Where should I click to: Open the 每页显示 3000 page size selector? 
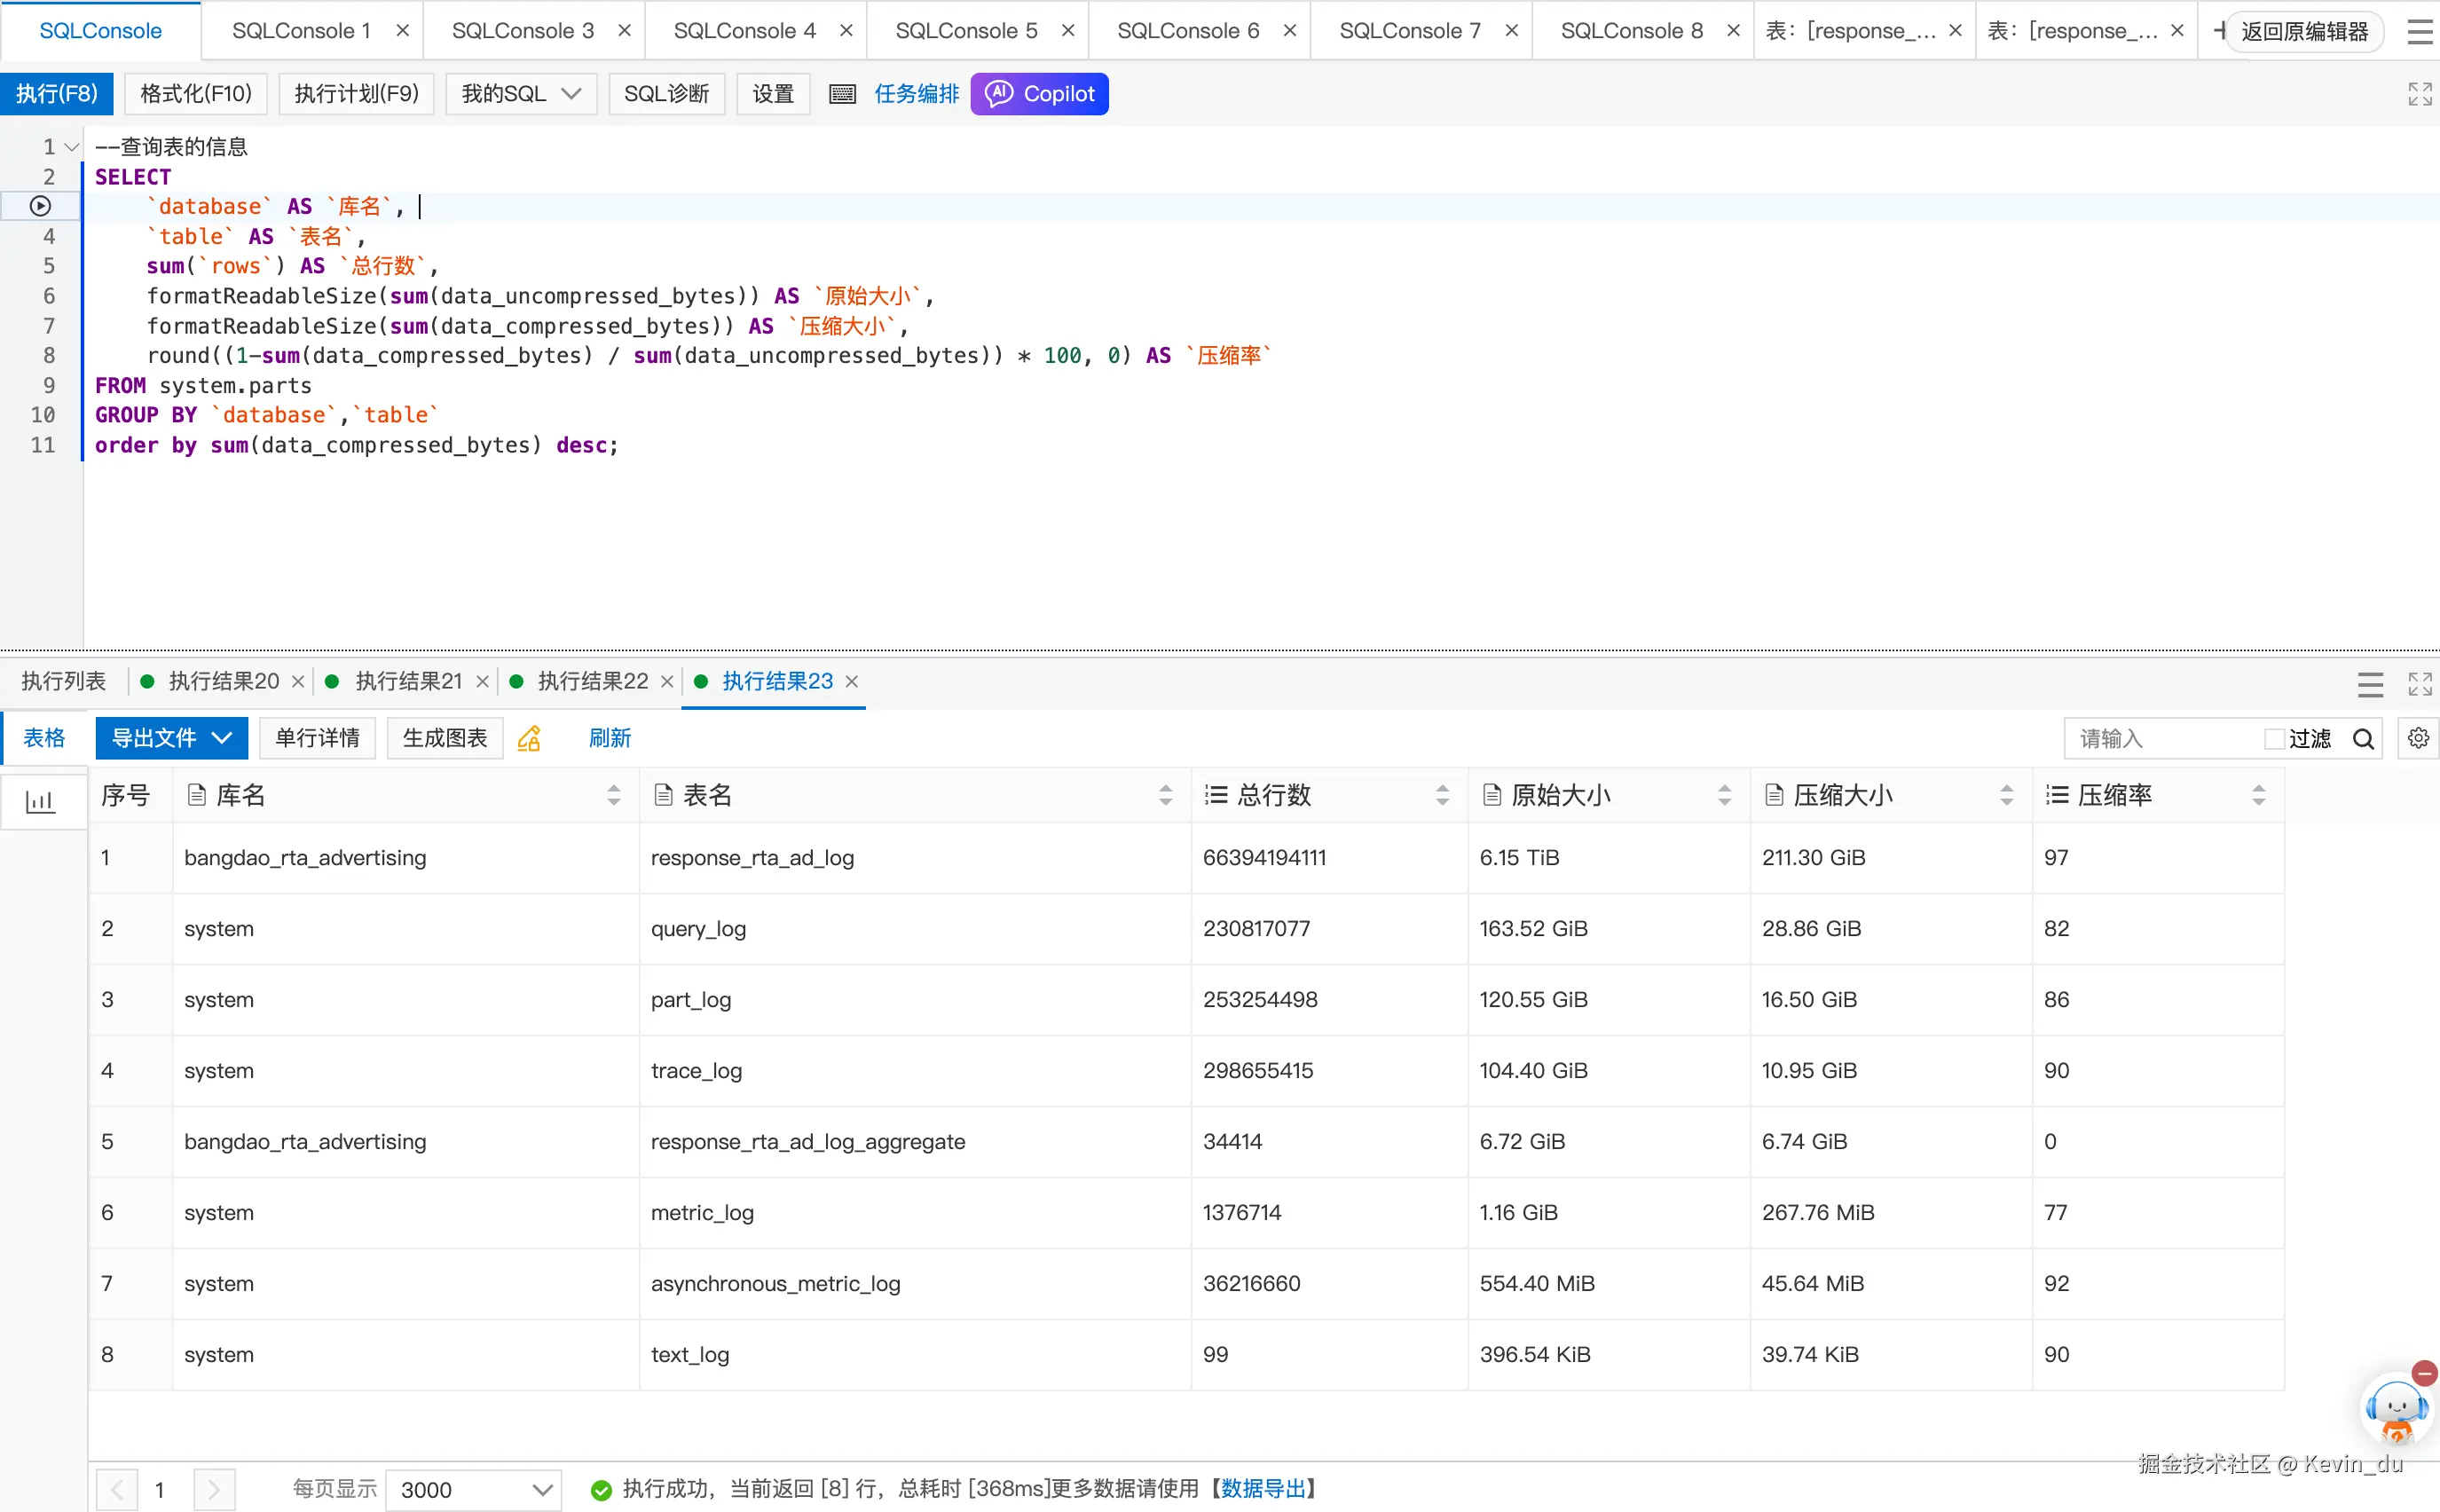click(474, 1489)
